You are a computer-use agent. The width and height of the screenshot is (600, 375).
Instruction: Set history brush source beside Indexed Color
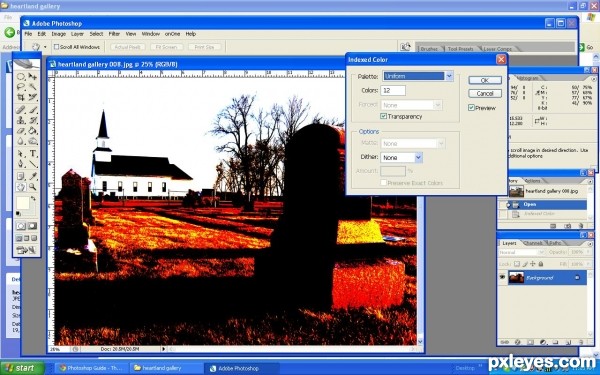coord(502,214)
